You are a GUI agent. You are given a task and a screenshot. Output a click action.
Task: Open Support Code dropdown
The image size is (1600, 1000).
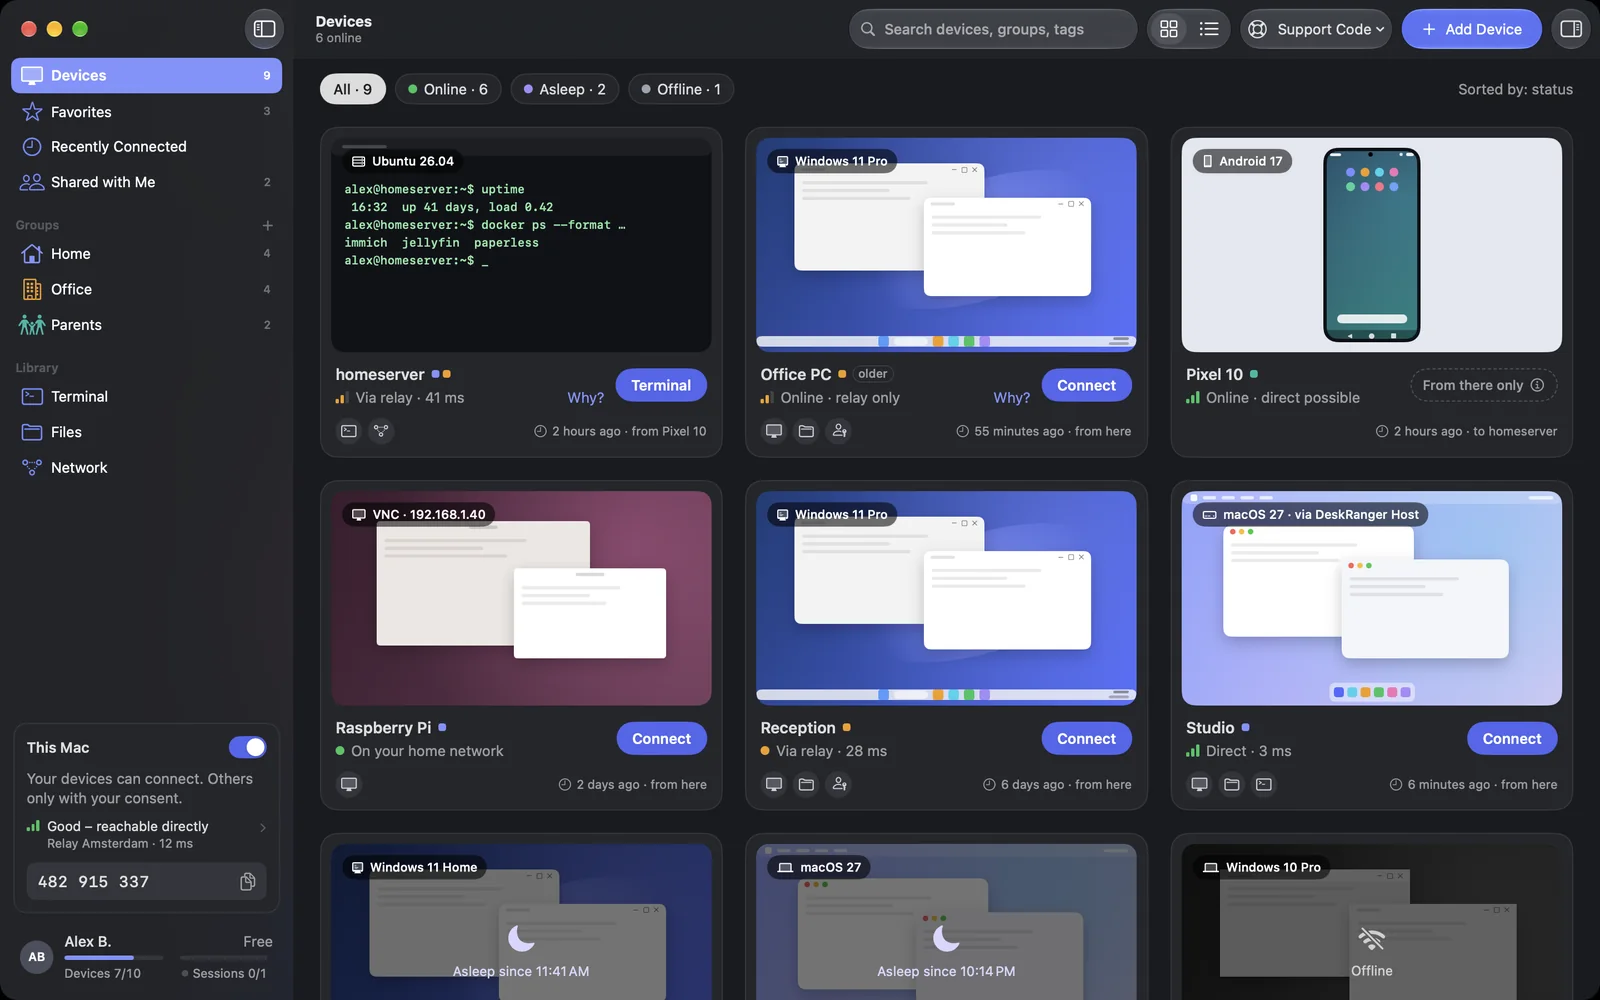pyautogui.click(x=1316, y=29)
